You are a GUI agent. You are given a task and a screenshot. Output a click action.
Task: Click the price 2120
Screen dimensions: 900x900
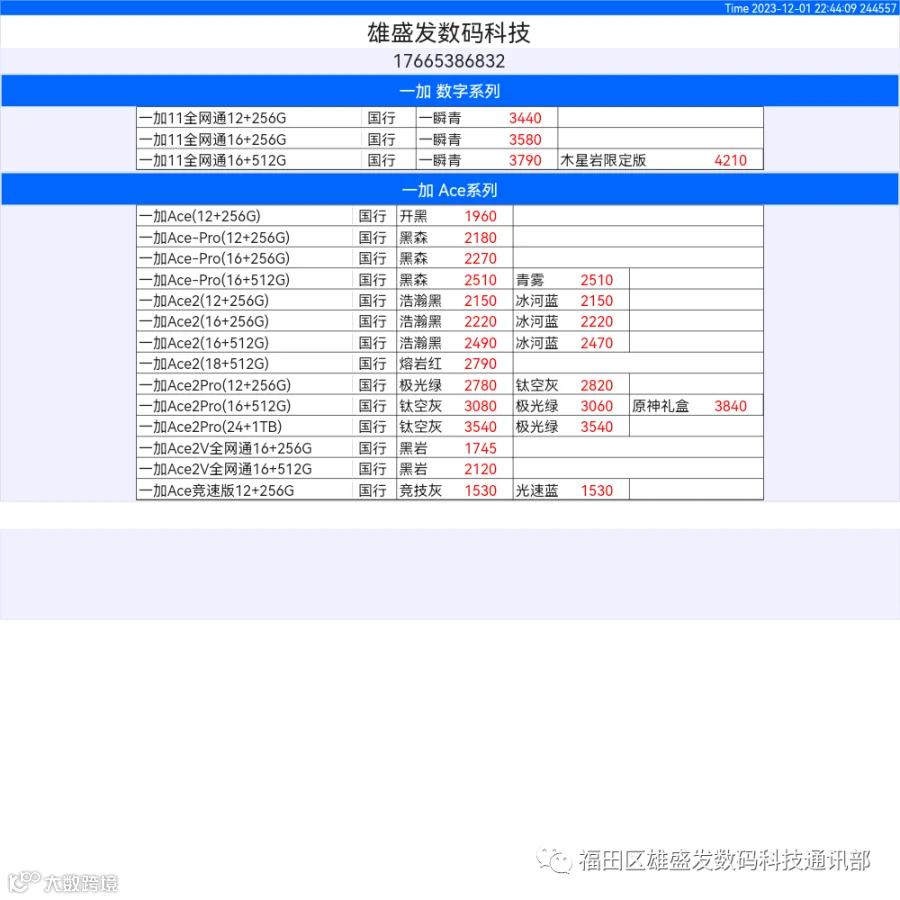(480, 470)
